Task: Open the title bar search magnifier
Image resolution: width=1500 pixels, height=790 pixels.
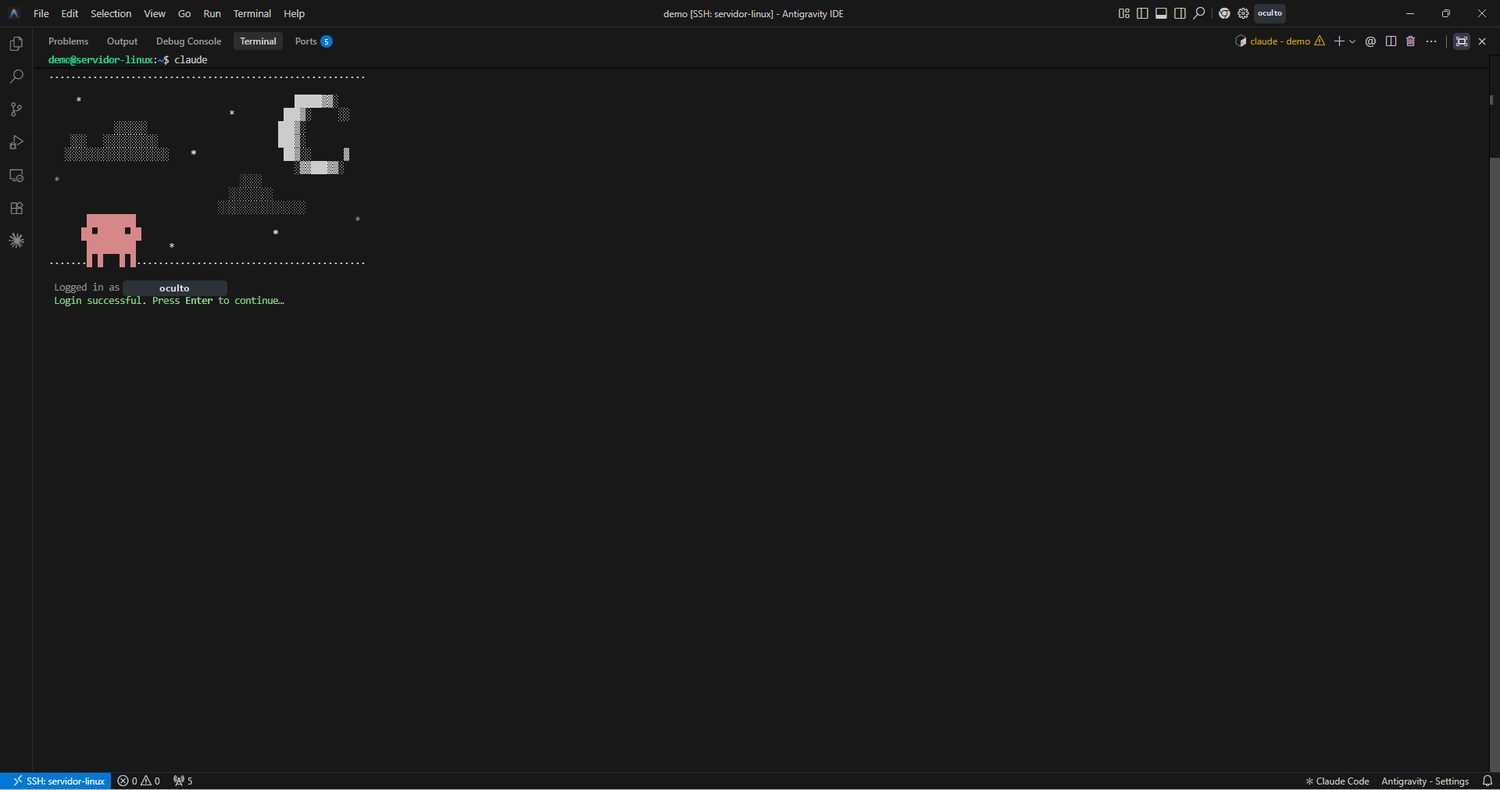Action: point(1199,13)
